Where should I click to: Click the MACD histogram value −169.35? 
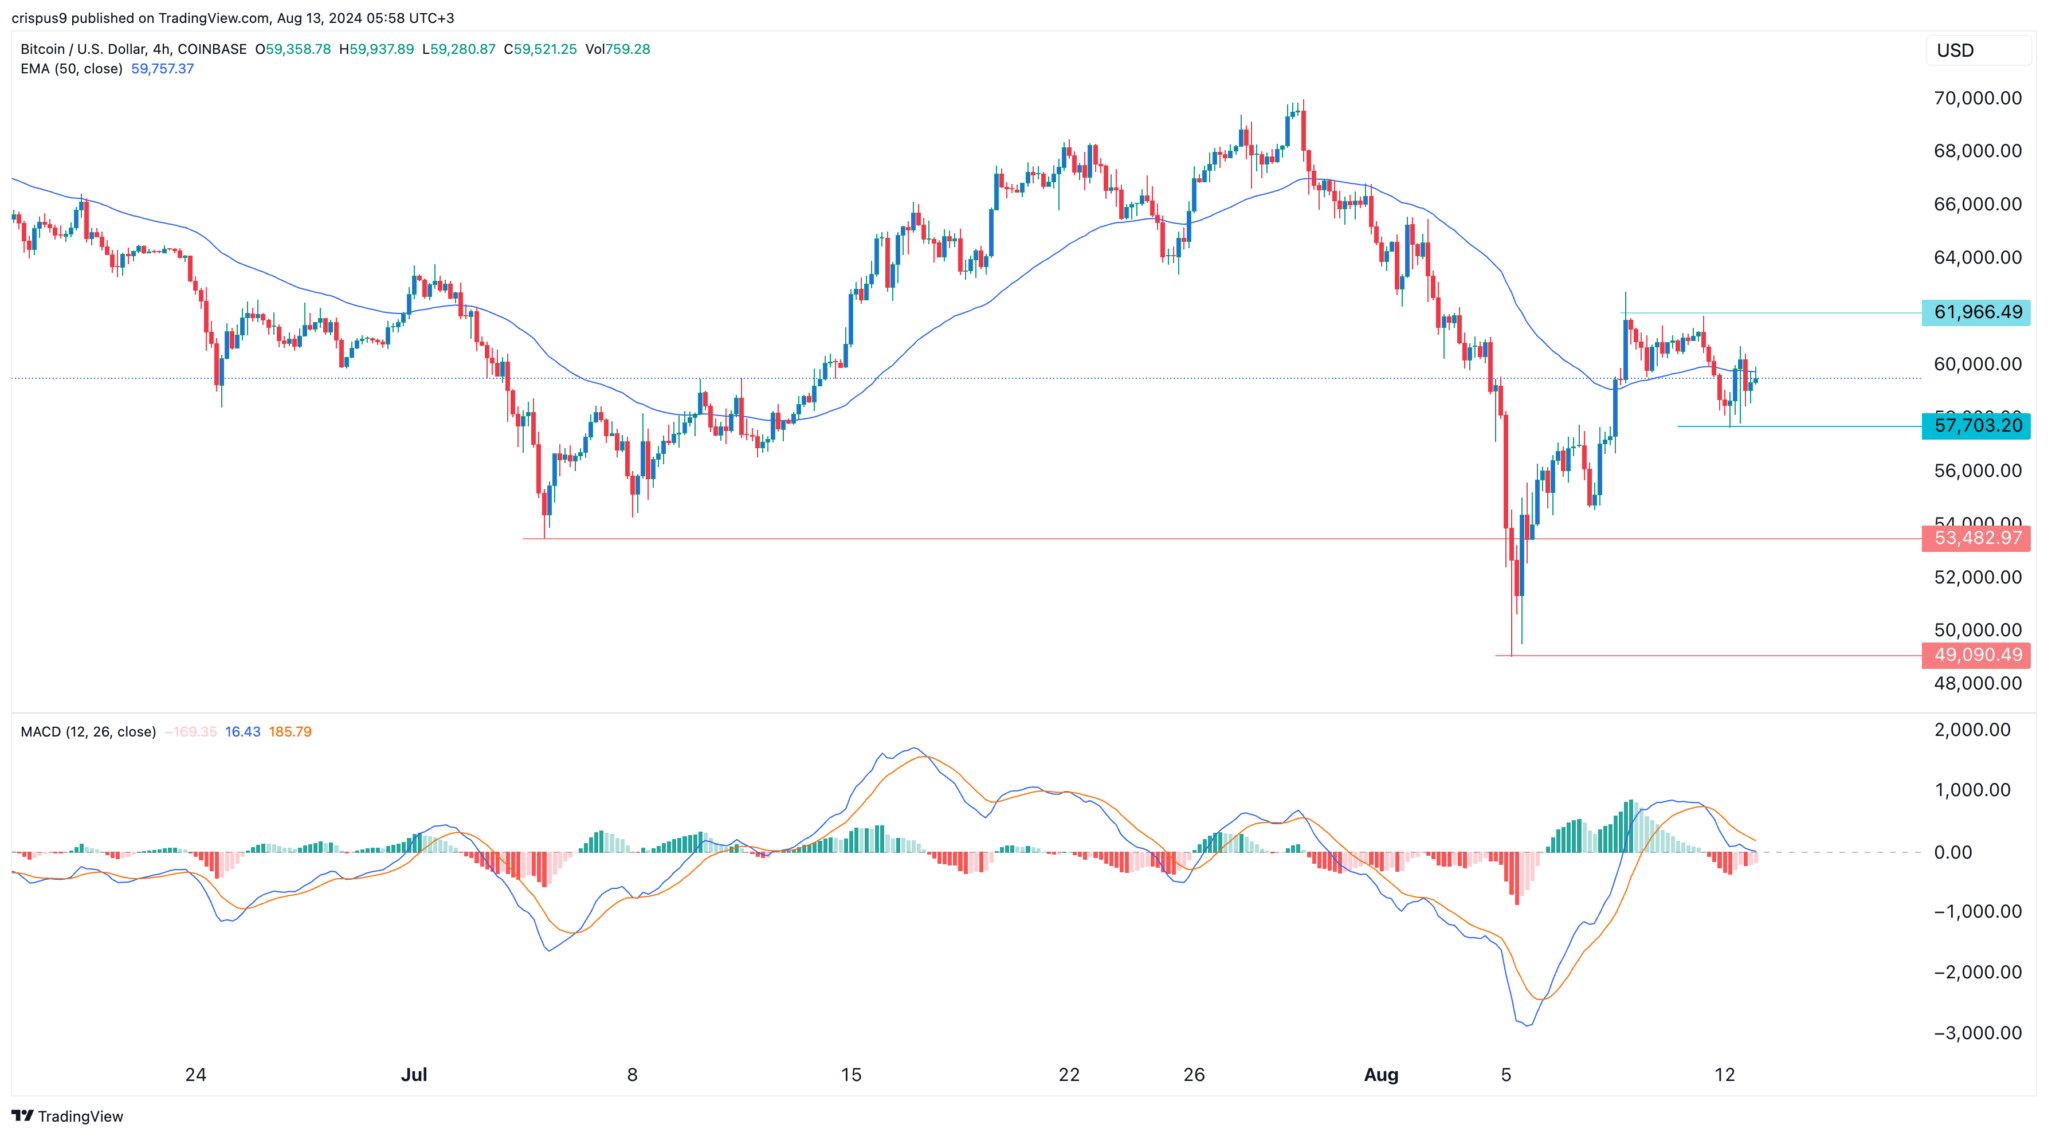pos(190,732)
